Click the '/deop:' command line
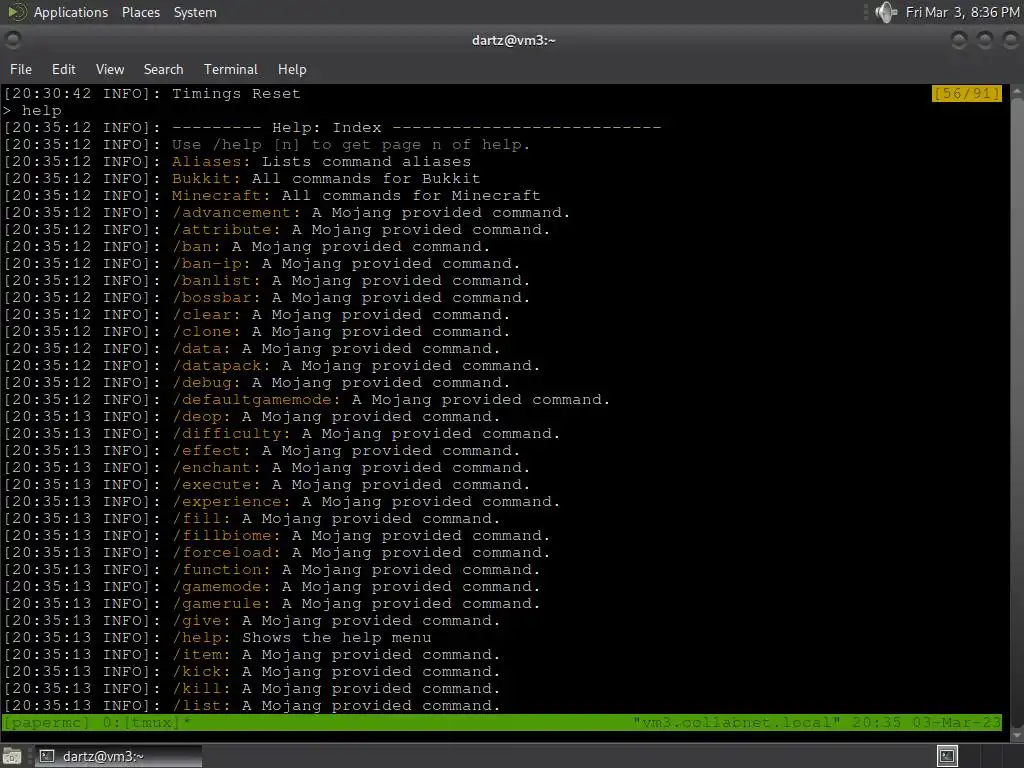The image size is (1024, 768). [x=252, y=417]
